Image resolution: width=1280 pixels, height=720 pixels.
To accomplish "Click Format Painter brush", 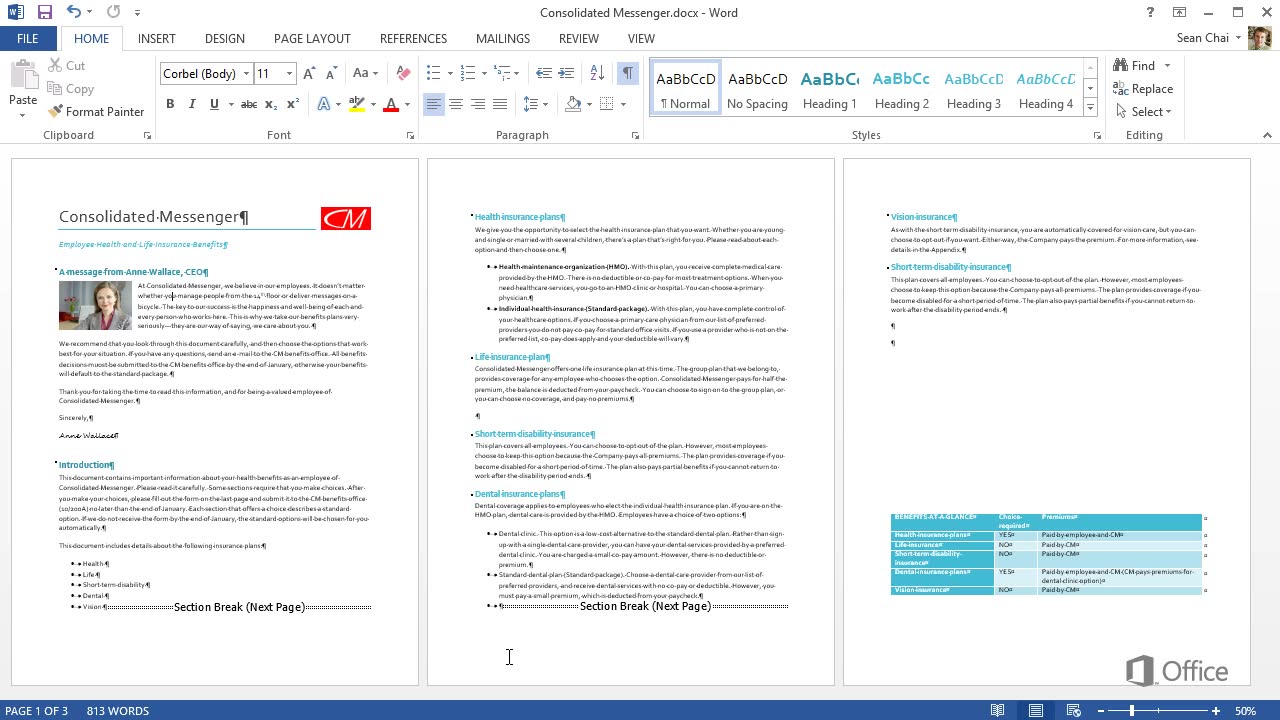I will [96, 111].
